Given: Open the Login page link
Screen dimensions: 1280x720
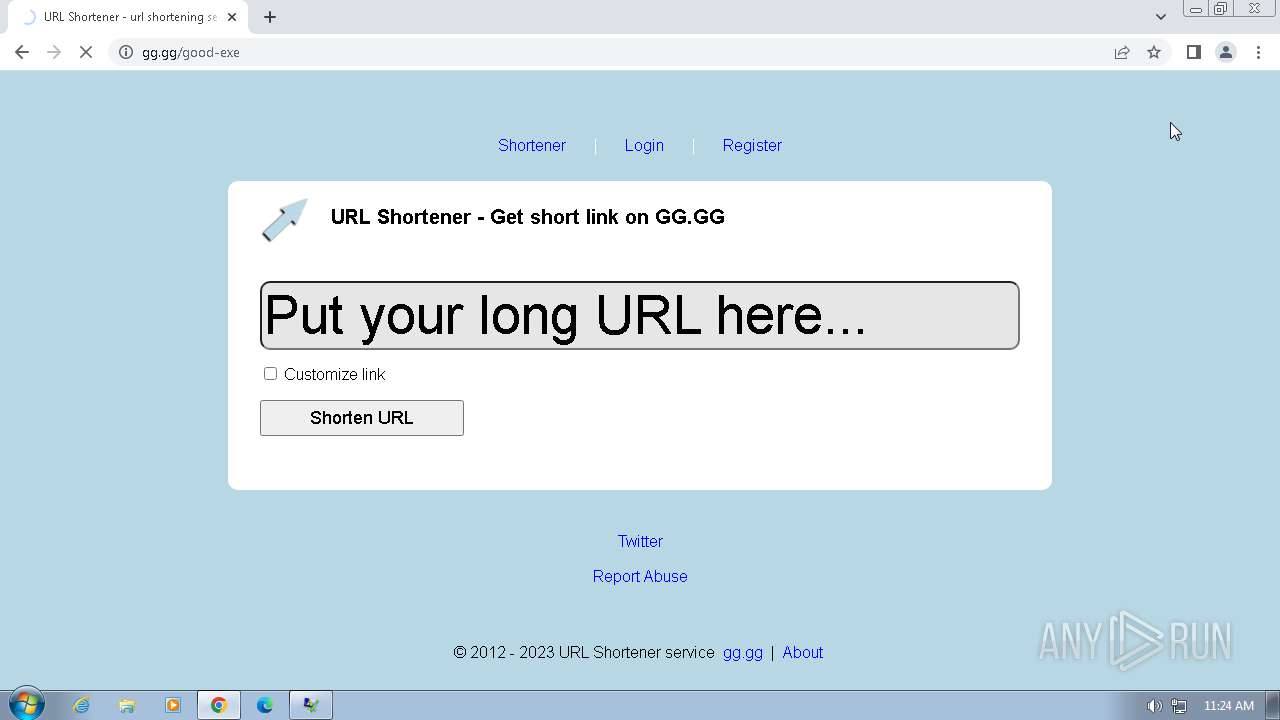Looking at the screenshot, I should click(x=644, y=145).
